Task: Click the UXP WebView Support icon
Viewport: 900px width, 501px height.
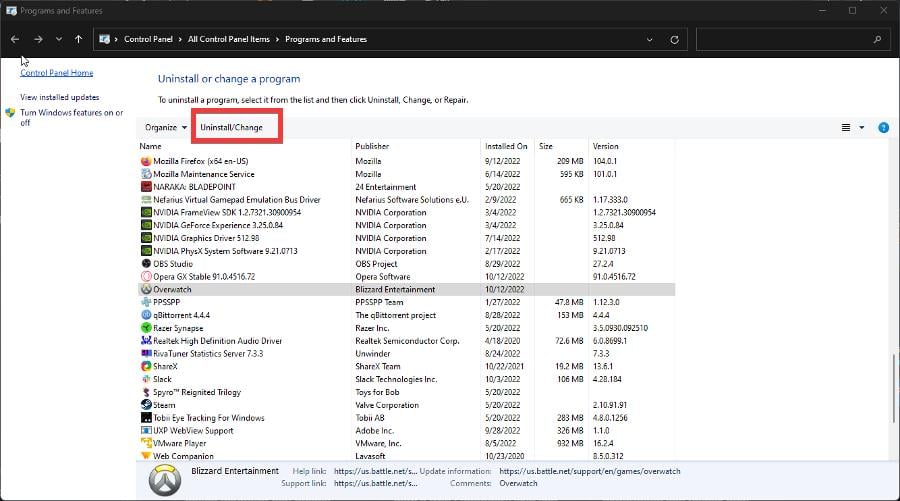Action: [146, 430]
